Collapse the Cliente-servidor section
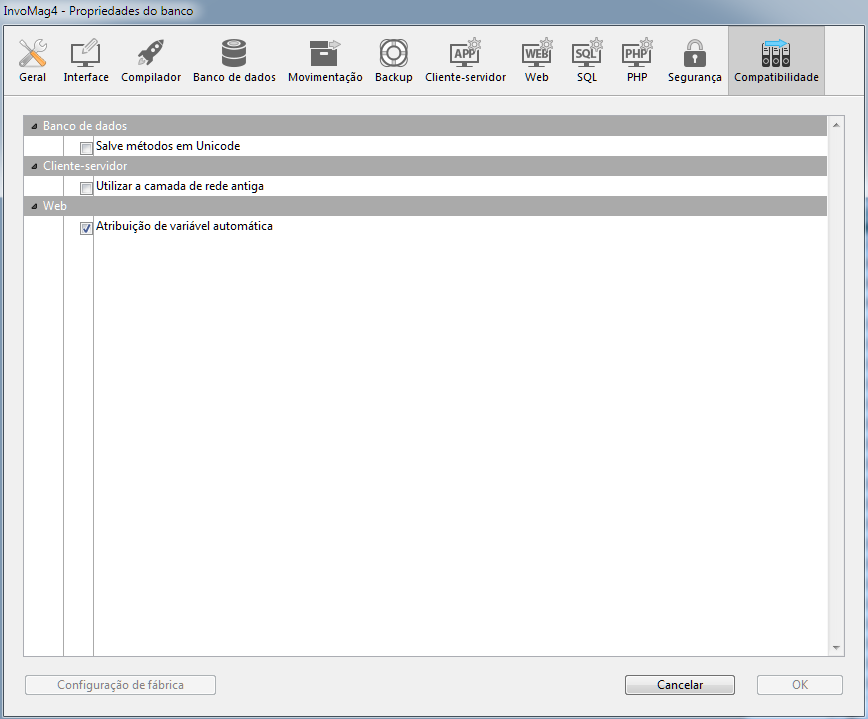 [x=34, y=166]
